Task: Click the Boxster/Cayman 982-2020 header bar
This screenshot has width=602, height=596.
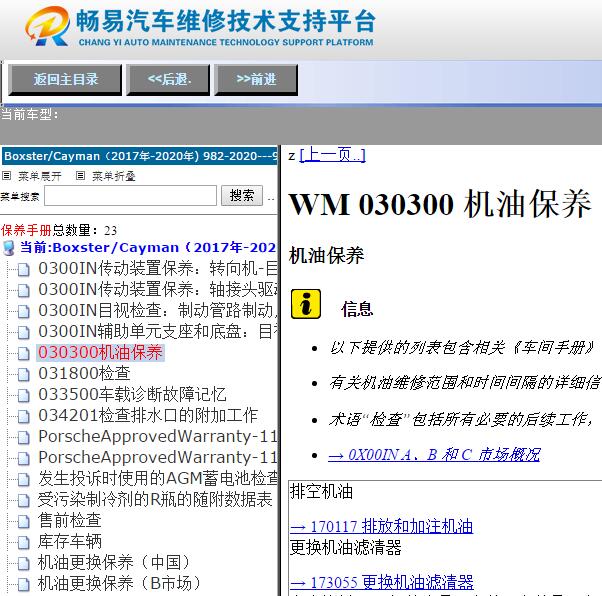Action: pos(139,156)
